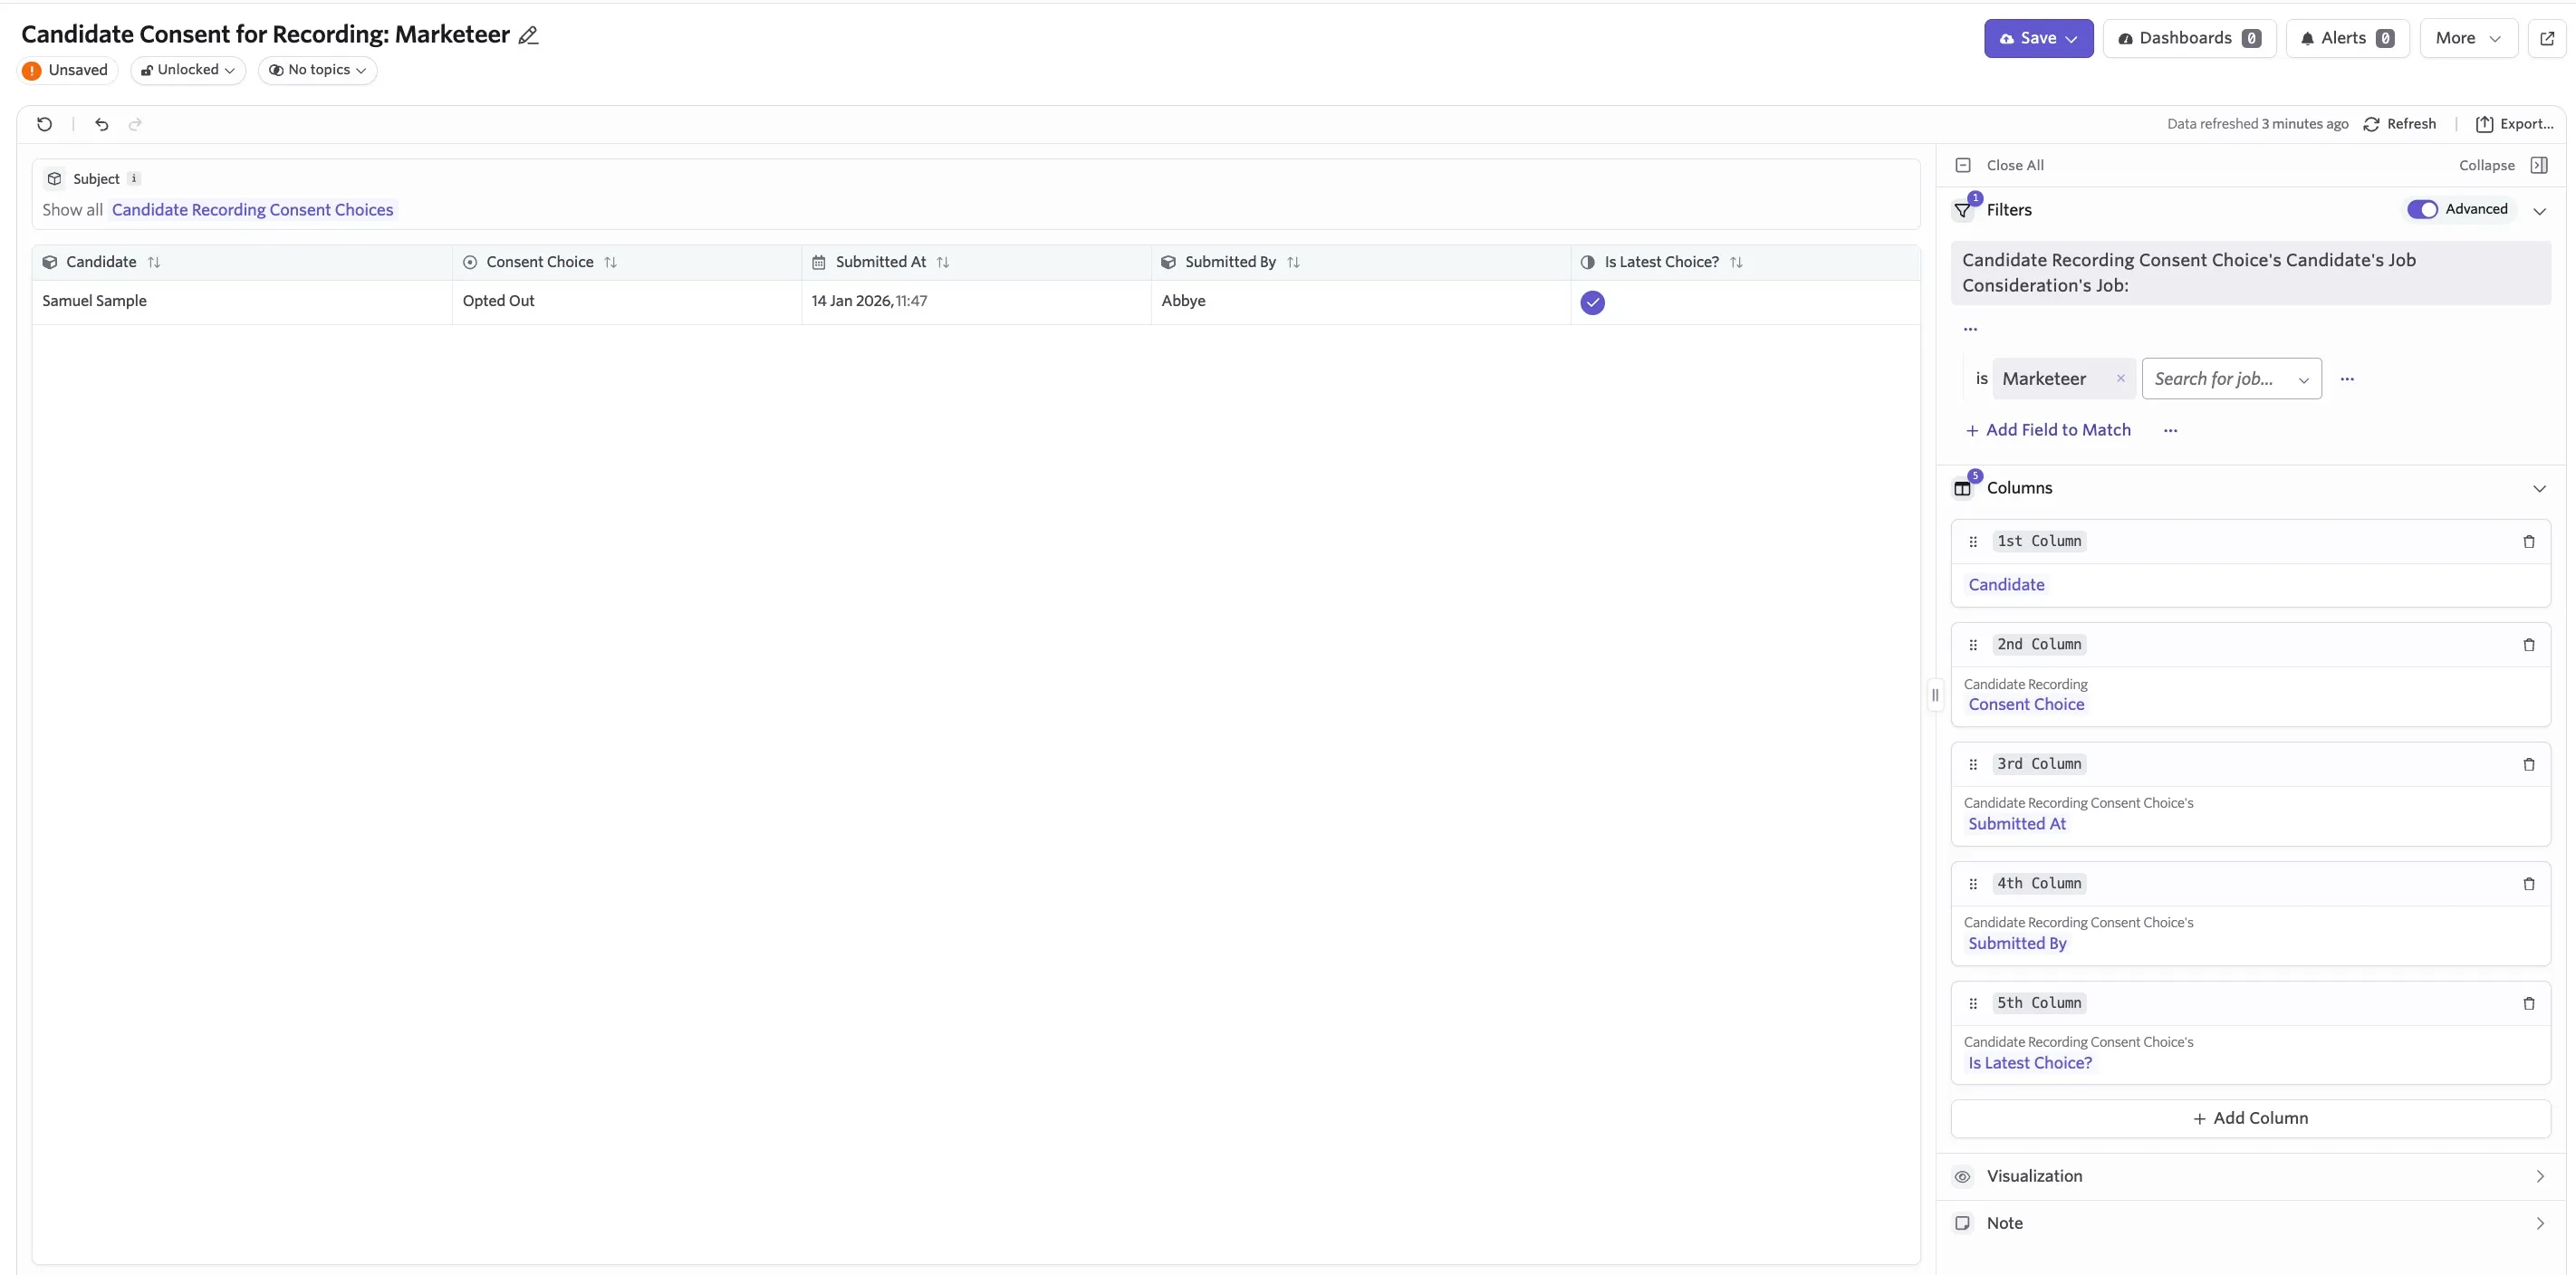Close All panel sections
The width and height of the screenshot is (2576, 1275).
pyautogui.click(x=1999, y=165)
